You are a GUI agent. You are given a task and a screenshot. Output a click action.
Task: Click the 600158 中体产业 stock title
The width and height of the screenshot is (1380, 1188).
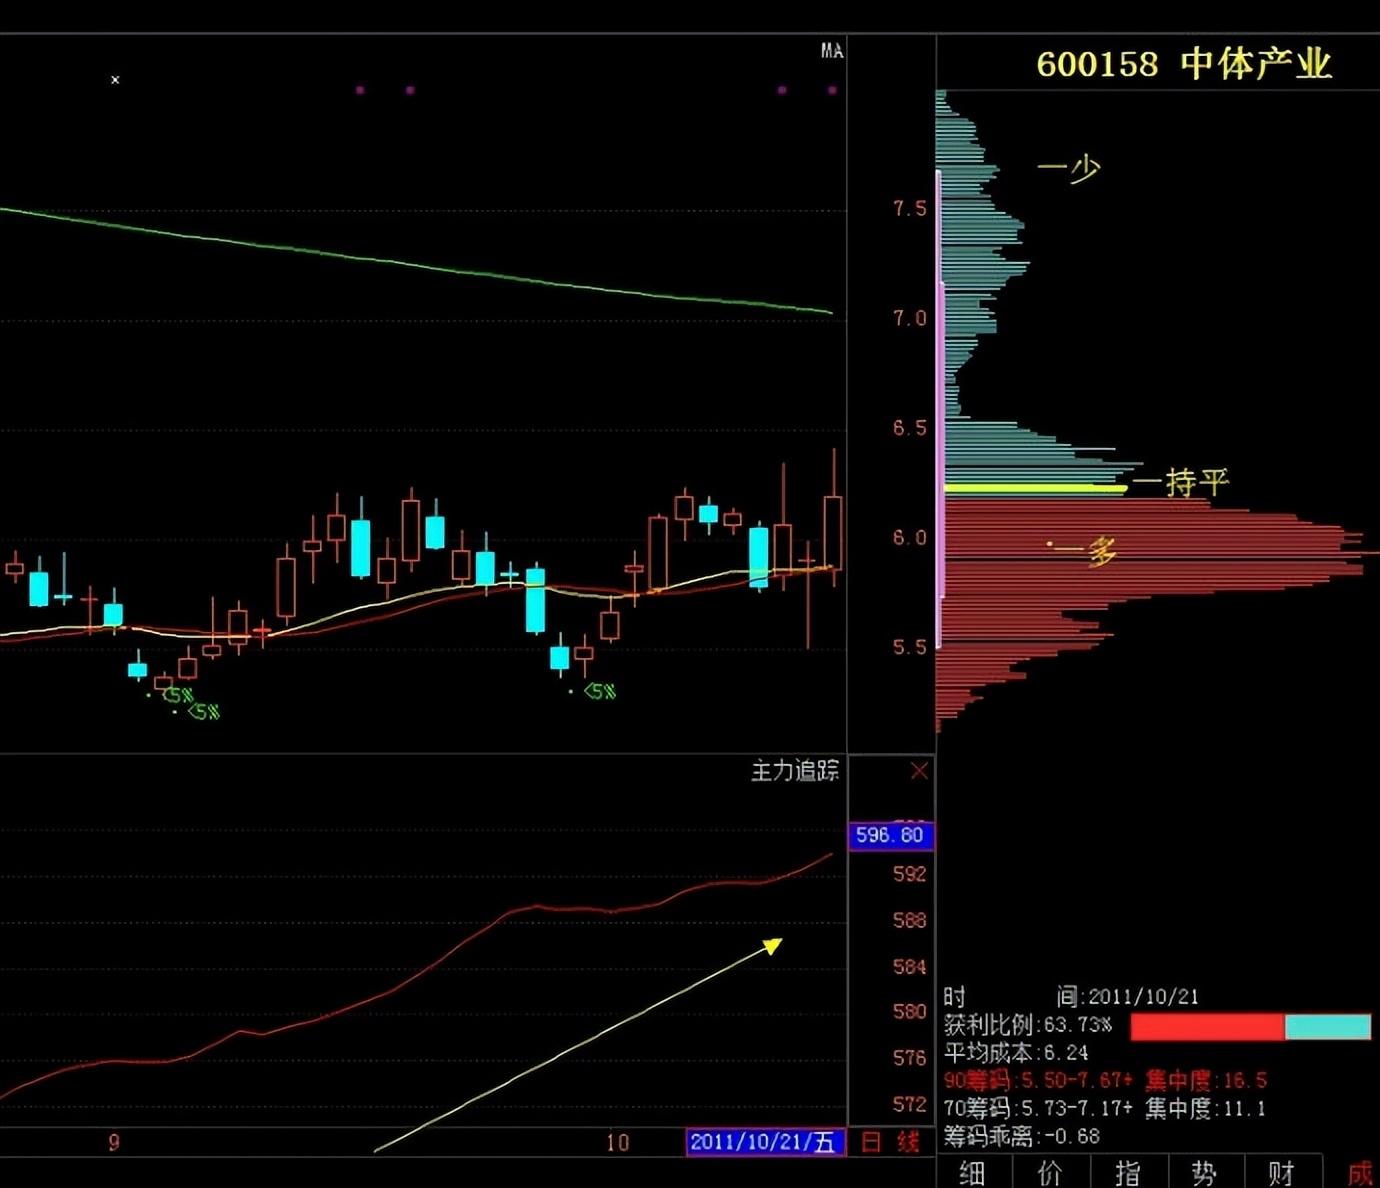point(1184,64)
